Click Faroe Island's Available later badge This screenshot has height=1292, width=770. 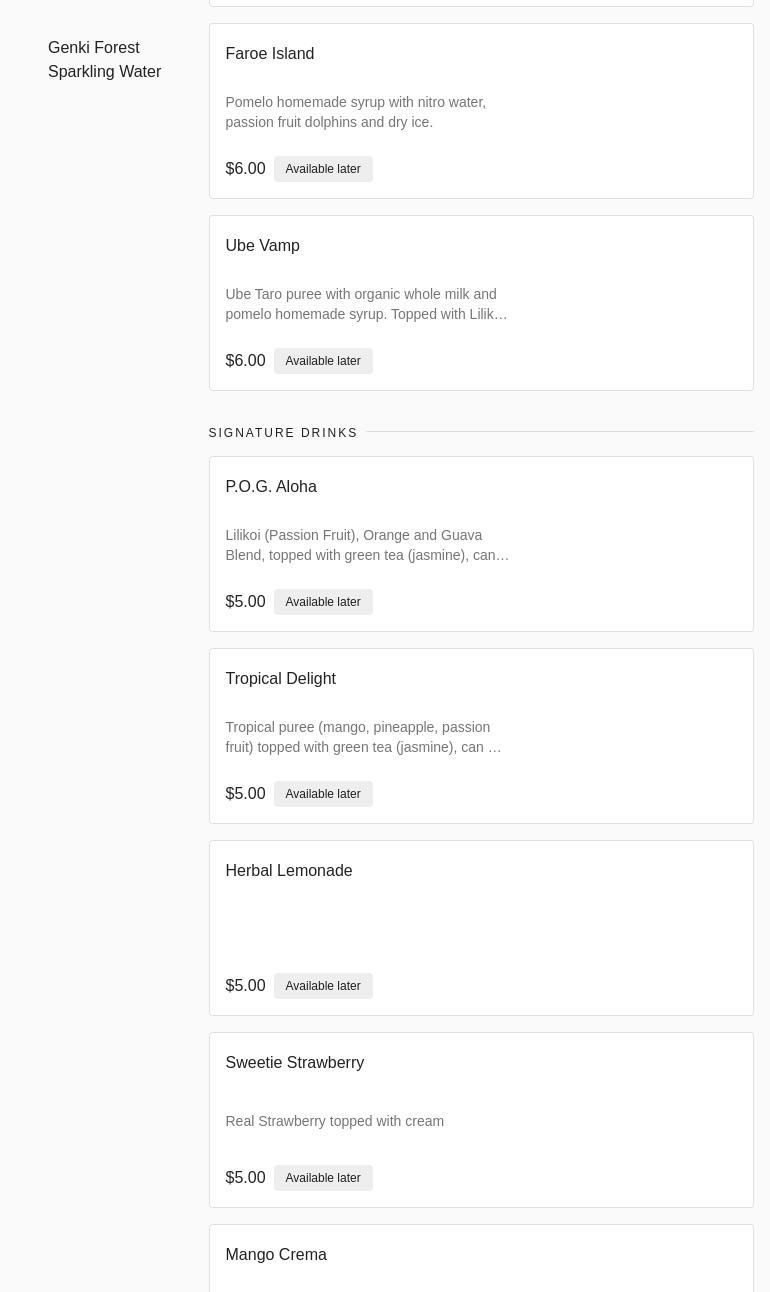click(x=322, y=169)
